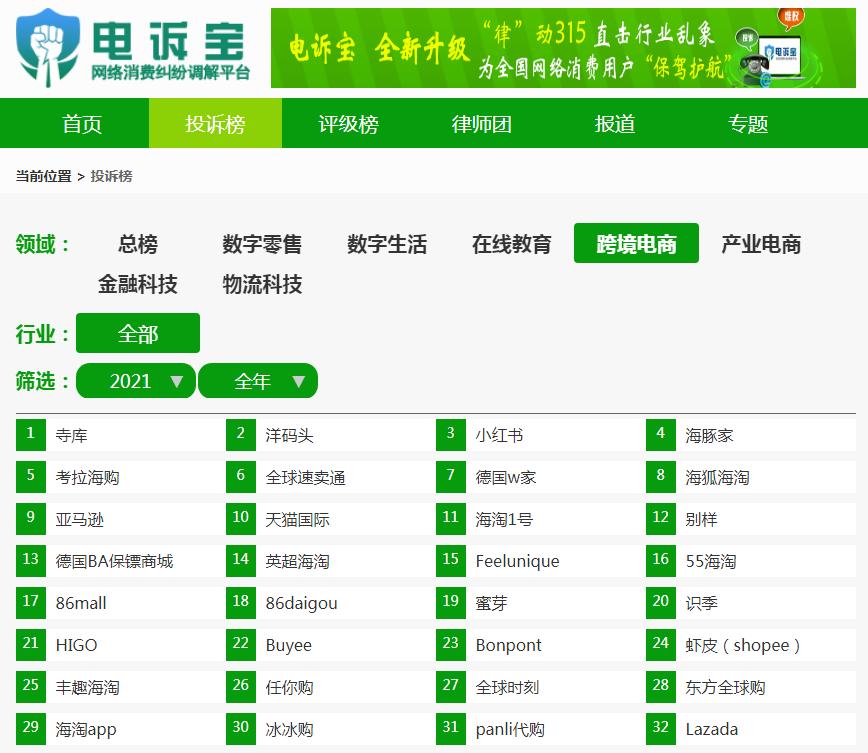Select the 总榜 category filter
Image resolution: width=868 pixels, height=753 pixels.
click(x=139, y=243)
